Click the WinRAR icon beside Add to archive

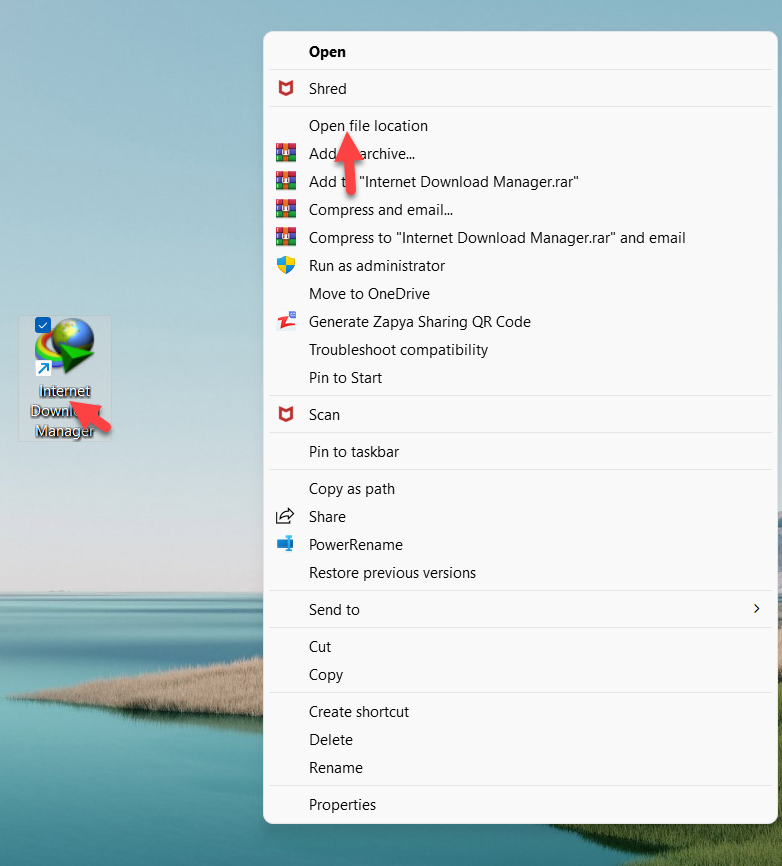coord(286,154)
